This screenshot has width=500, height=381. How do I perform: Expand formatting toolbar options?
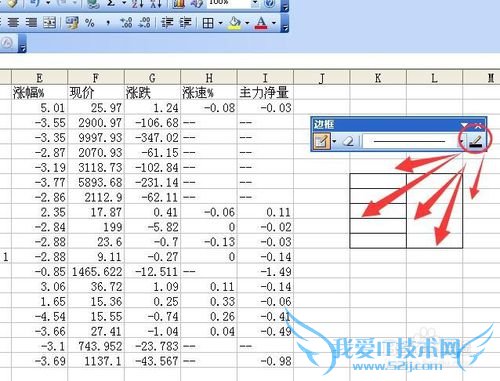click(284, 23)
